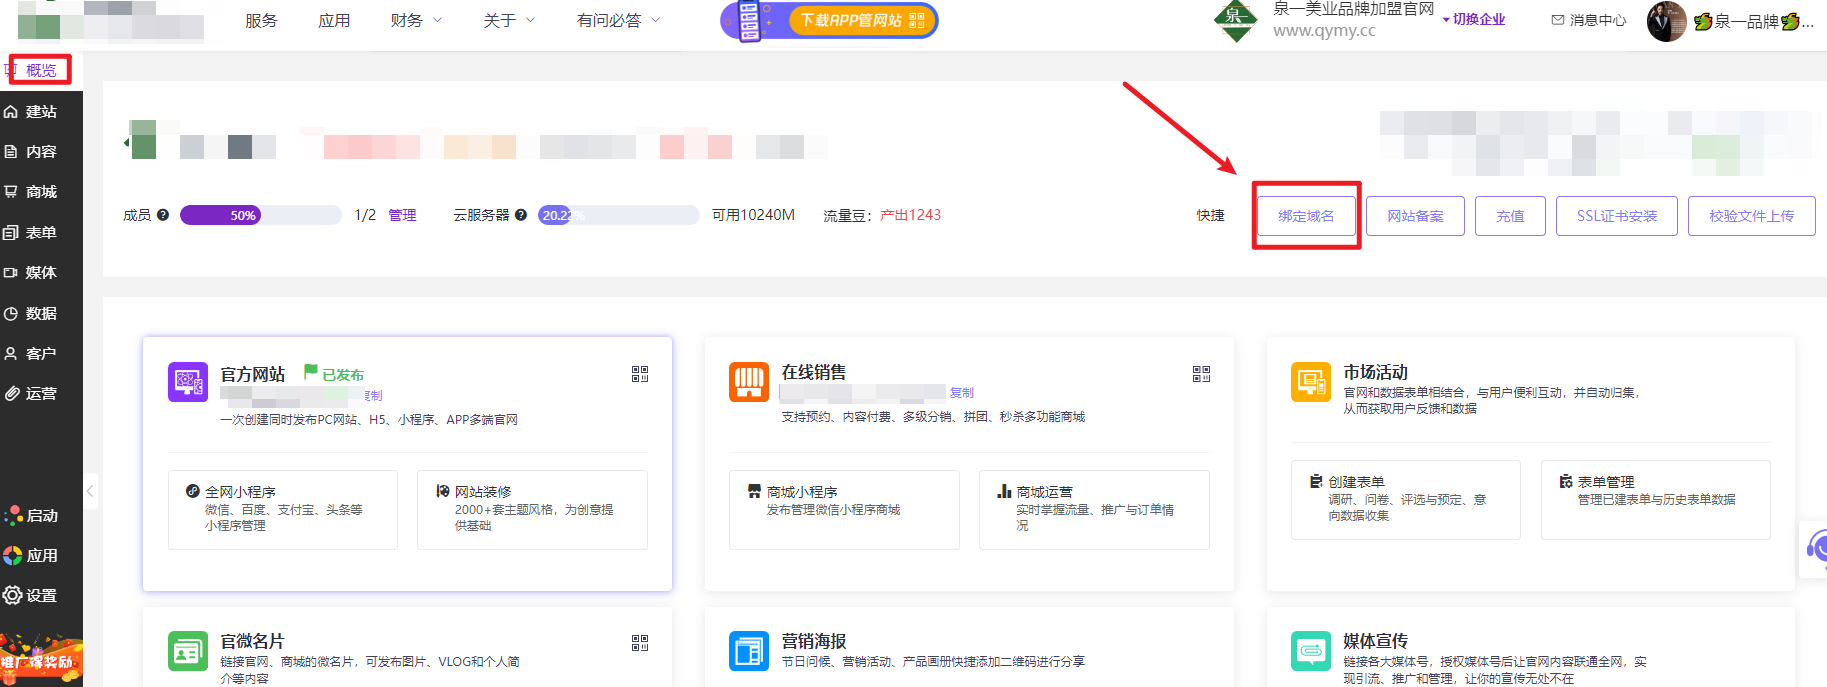Viewport: 1827px width, 687px height.
Task: Click the help icon beside 云服务器
Action: pos(521,215)
